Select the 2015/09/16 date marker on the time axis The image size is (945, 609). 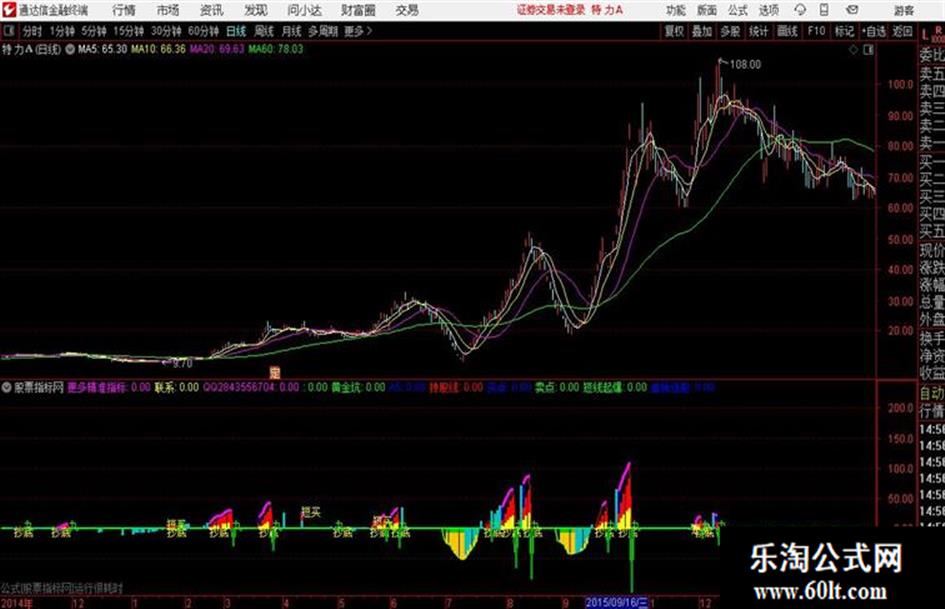616,602
